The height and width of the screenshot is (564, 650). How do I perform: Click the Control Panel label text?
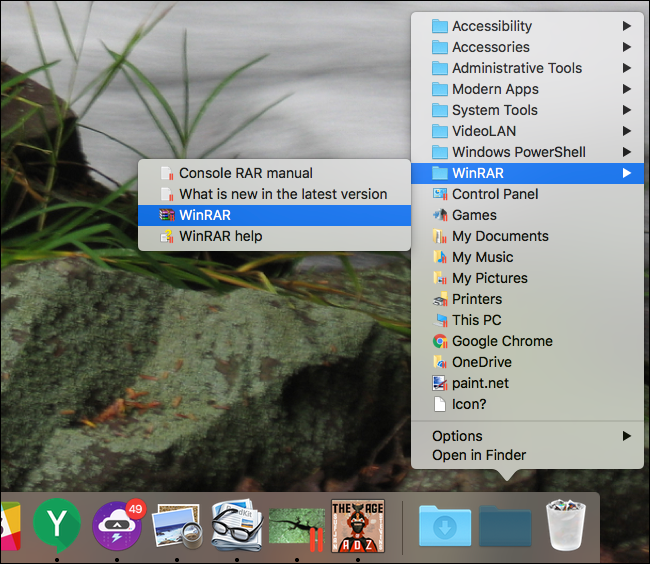tap(495, 194)
